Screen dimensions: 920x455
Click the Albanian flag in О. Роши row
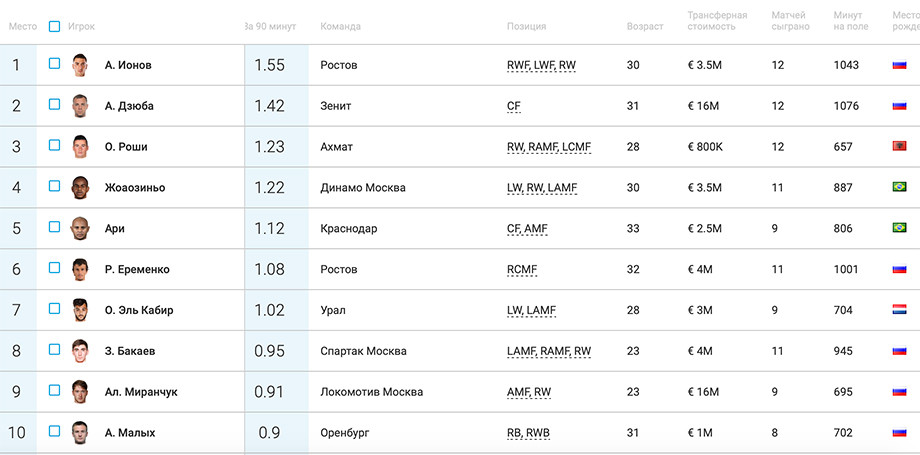coord(899,146)
